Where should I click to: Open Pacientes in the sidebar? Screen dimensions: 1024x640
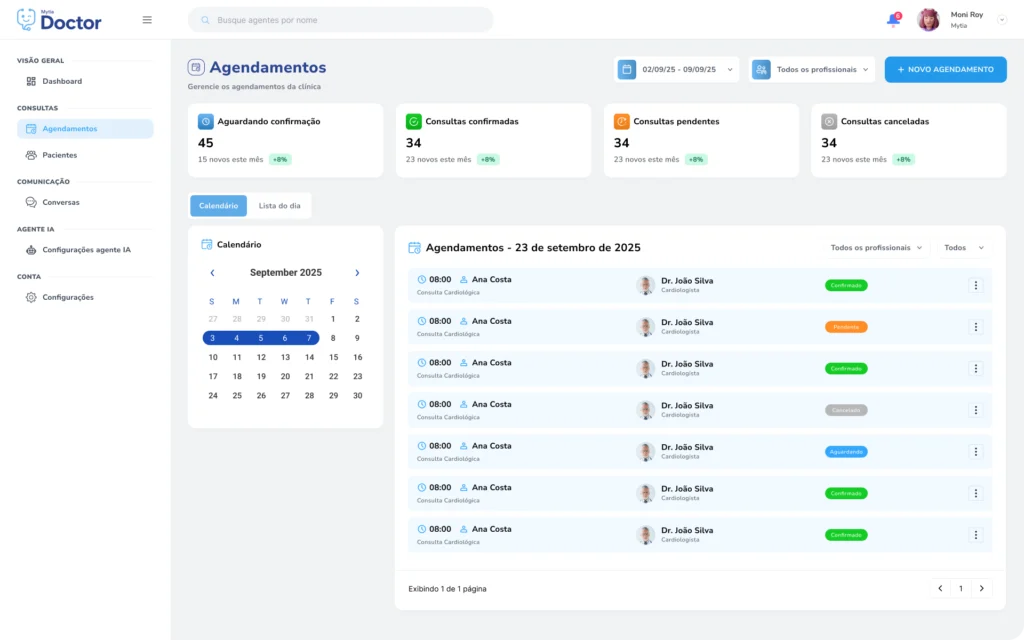59,155
